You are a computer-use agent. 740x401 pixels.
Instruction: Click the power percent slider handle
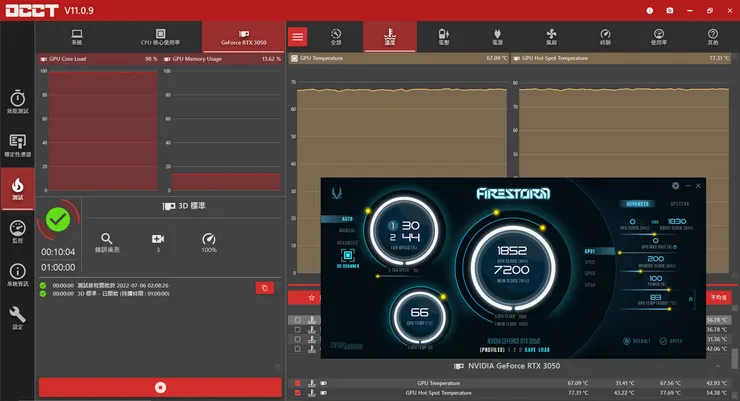[x=669, y=290]
